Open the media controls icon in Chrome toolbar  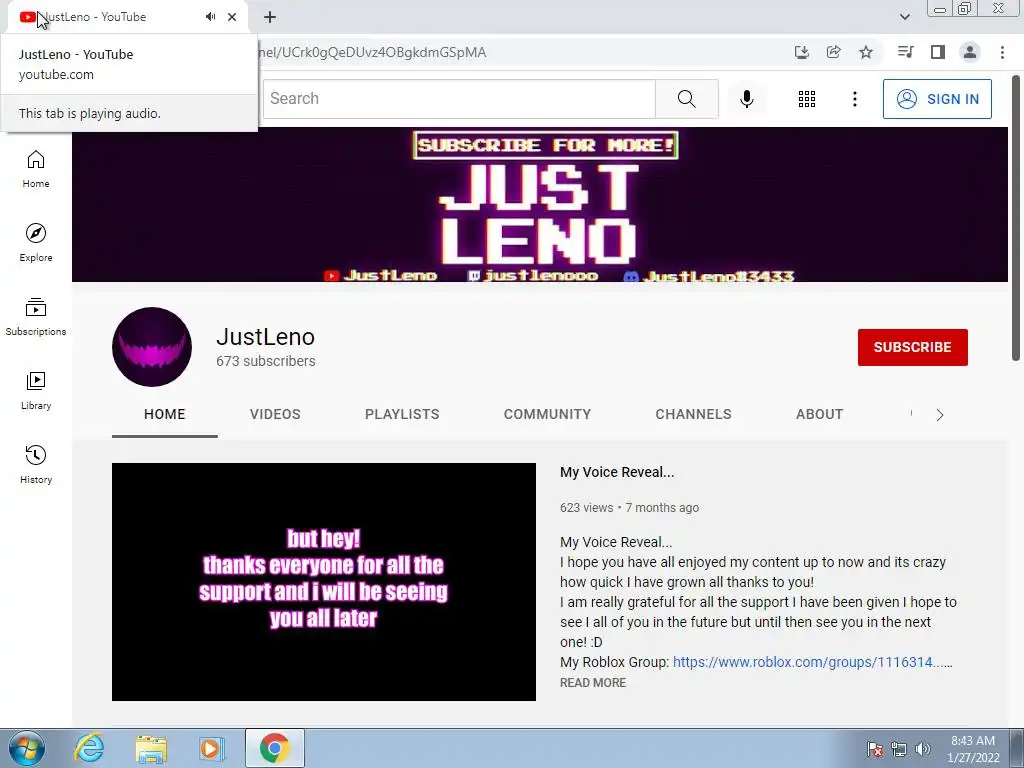pos(905,52)
